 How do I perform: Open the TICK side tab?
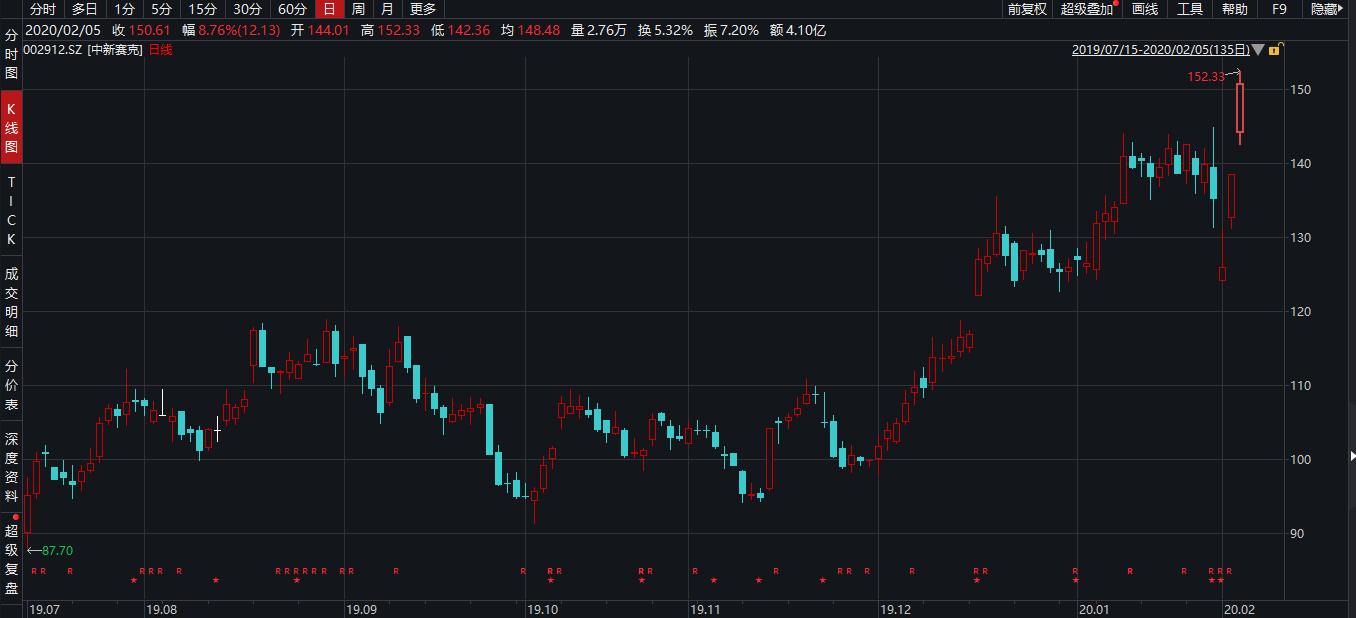click(12, 211)
